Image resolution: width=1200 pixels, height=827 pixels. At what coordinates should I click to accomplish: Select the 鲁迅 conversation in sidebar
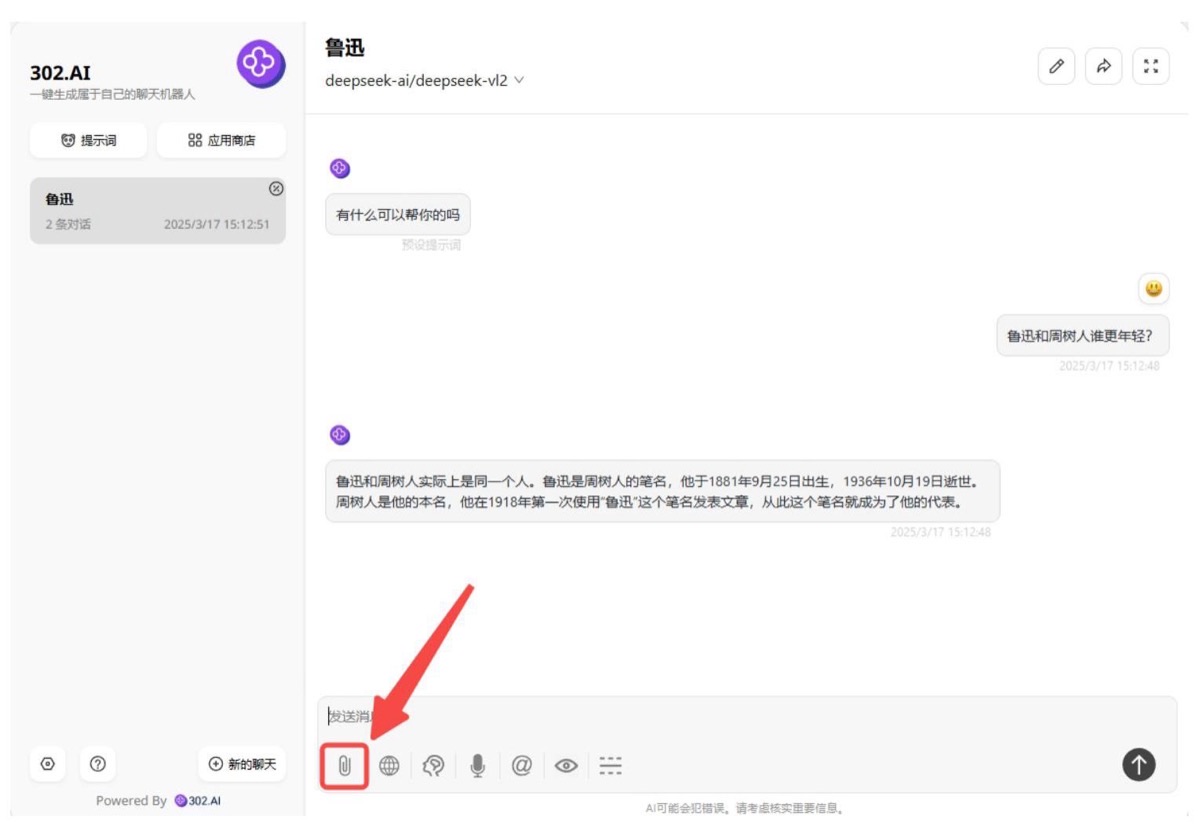(158, 211)
